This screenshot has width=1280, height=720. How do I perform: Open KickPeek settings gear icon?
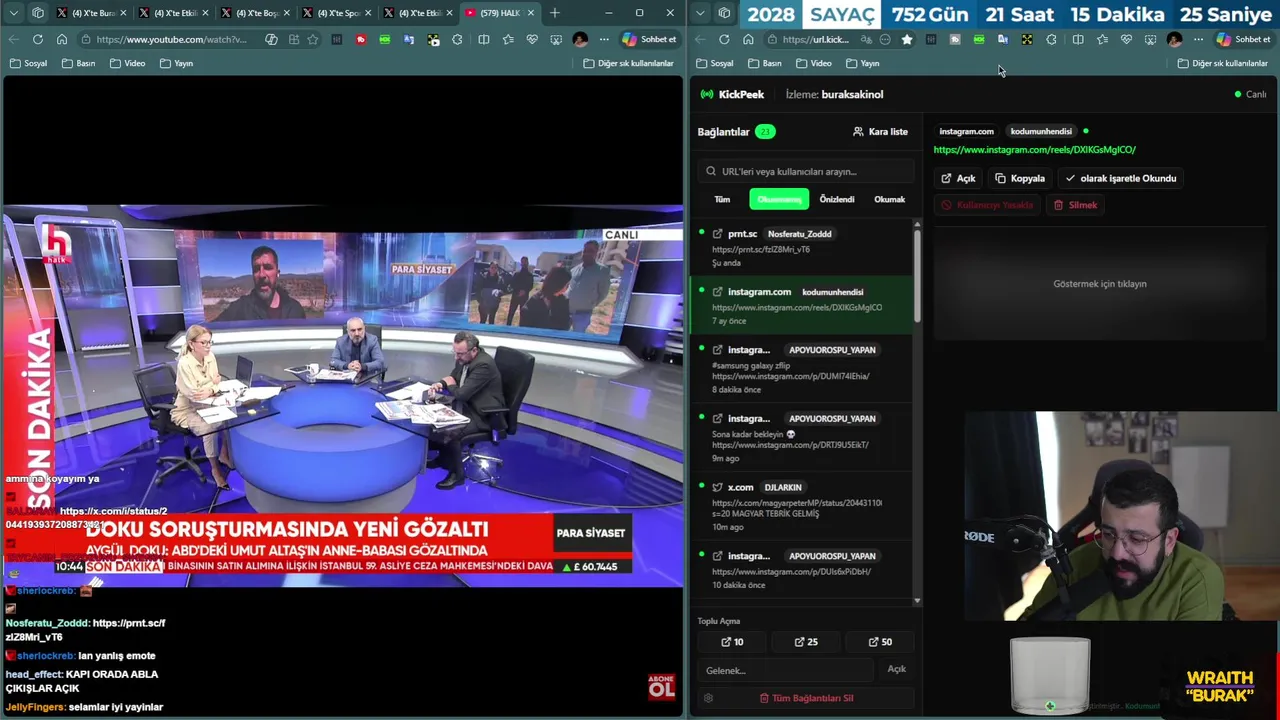coord(708,698)
